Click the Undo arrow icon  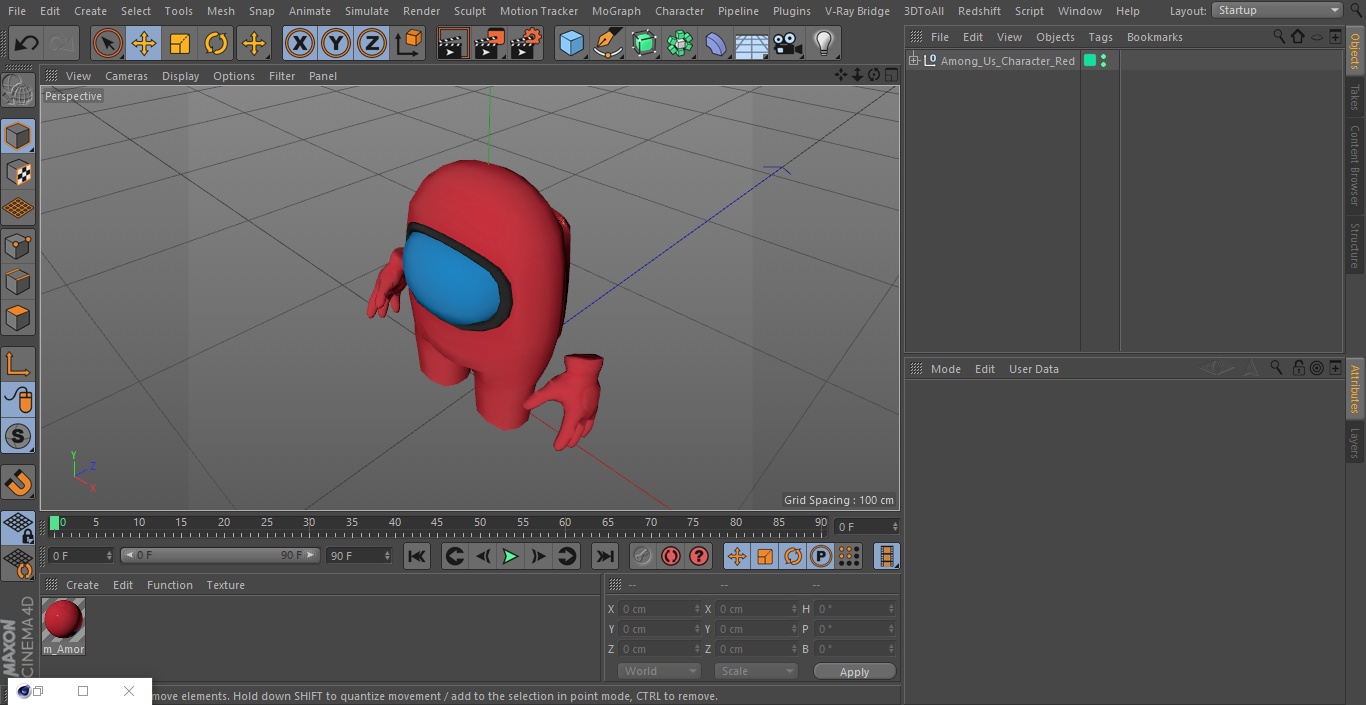[x=27, y=43]
